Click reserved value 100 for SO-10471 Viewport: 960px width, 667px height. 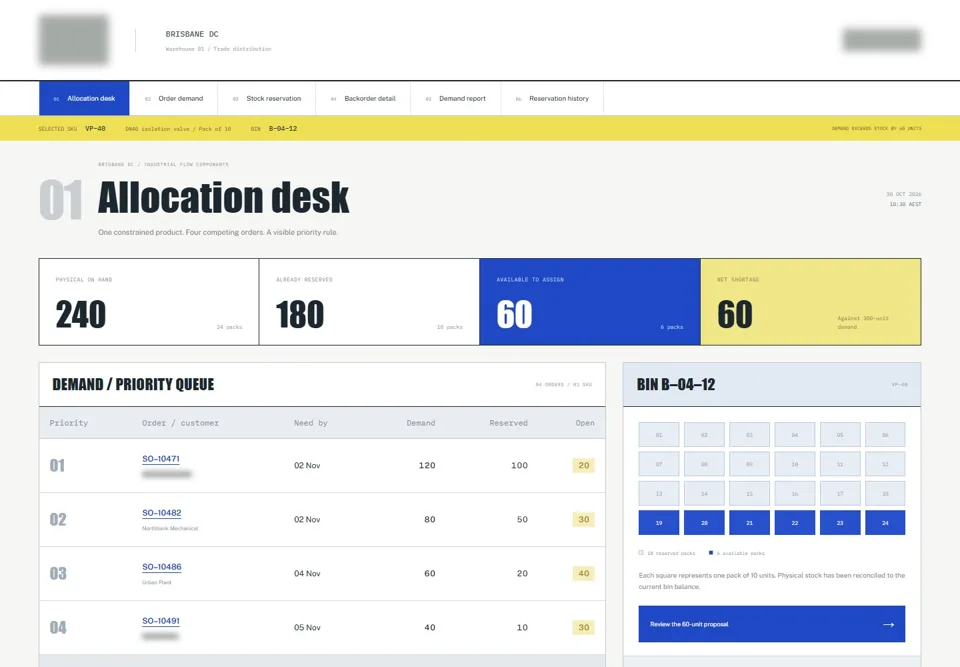tap(519, 465)
